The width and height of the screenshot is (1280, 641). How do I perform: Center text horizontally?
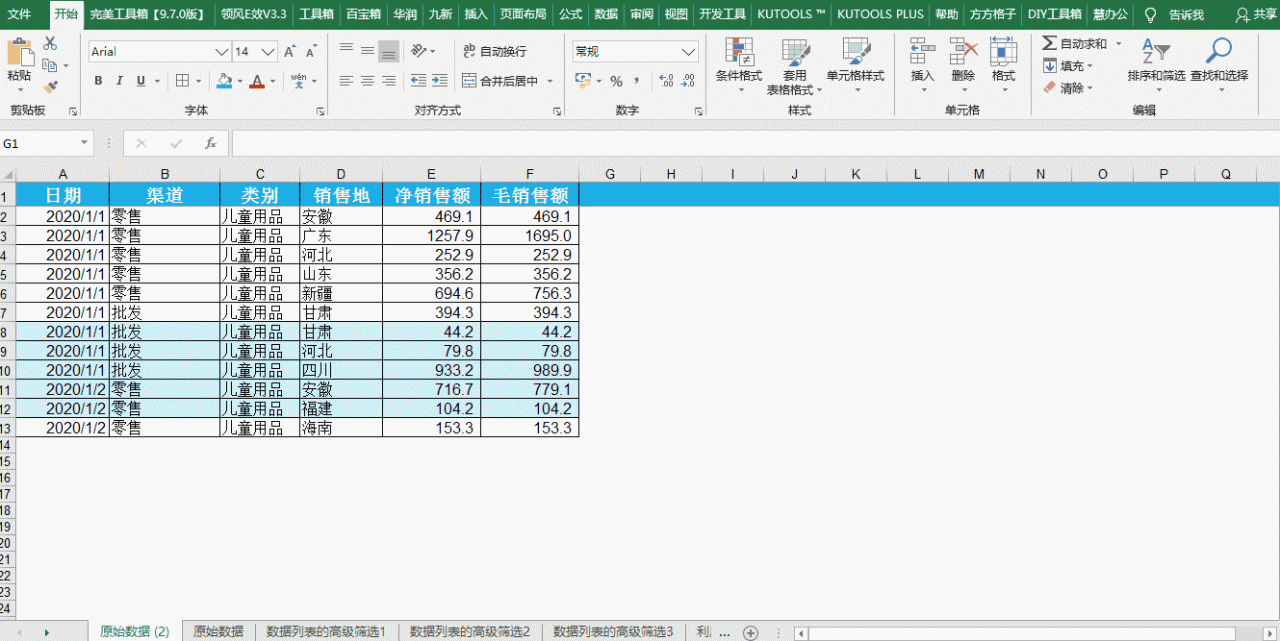click(x=367, y=81)
